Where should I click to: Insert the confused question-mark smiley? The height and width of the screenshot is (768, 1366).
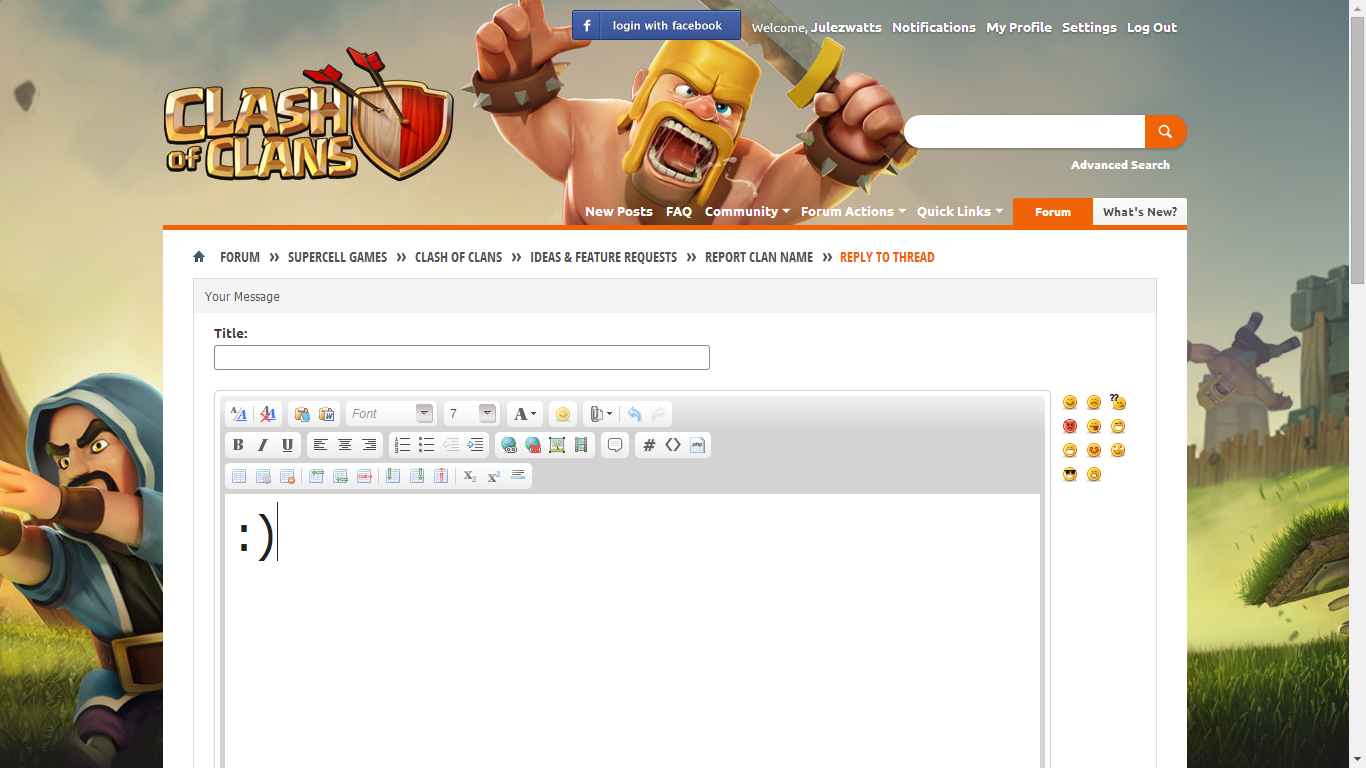tap(1118, 402)
